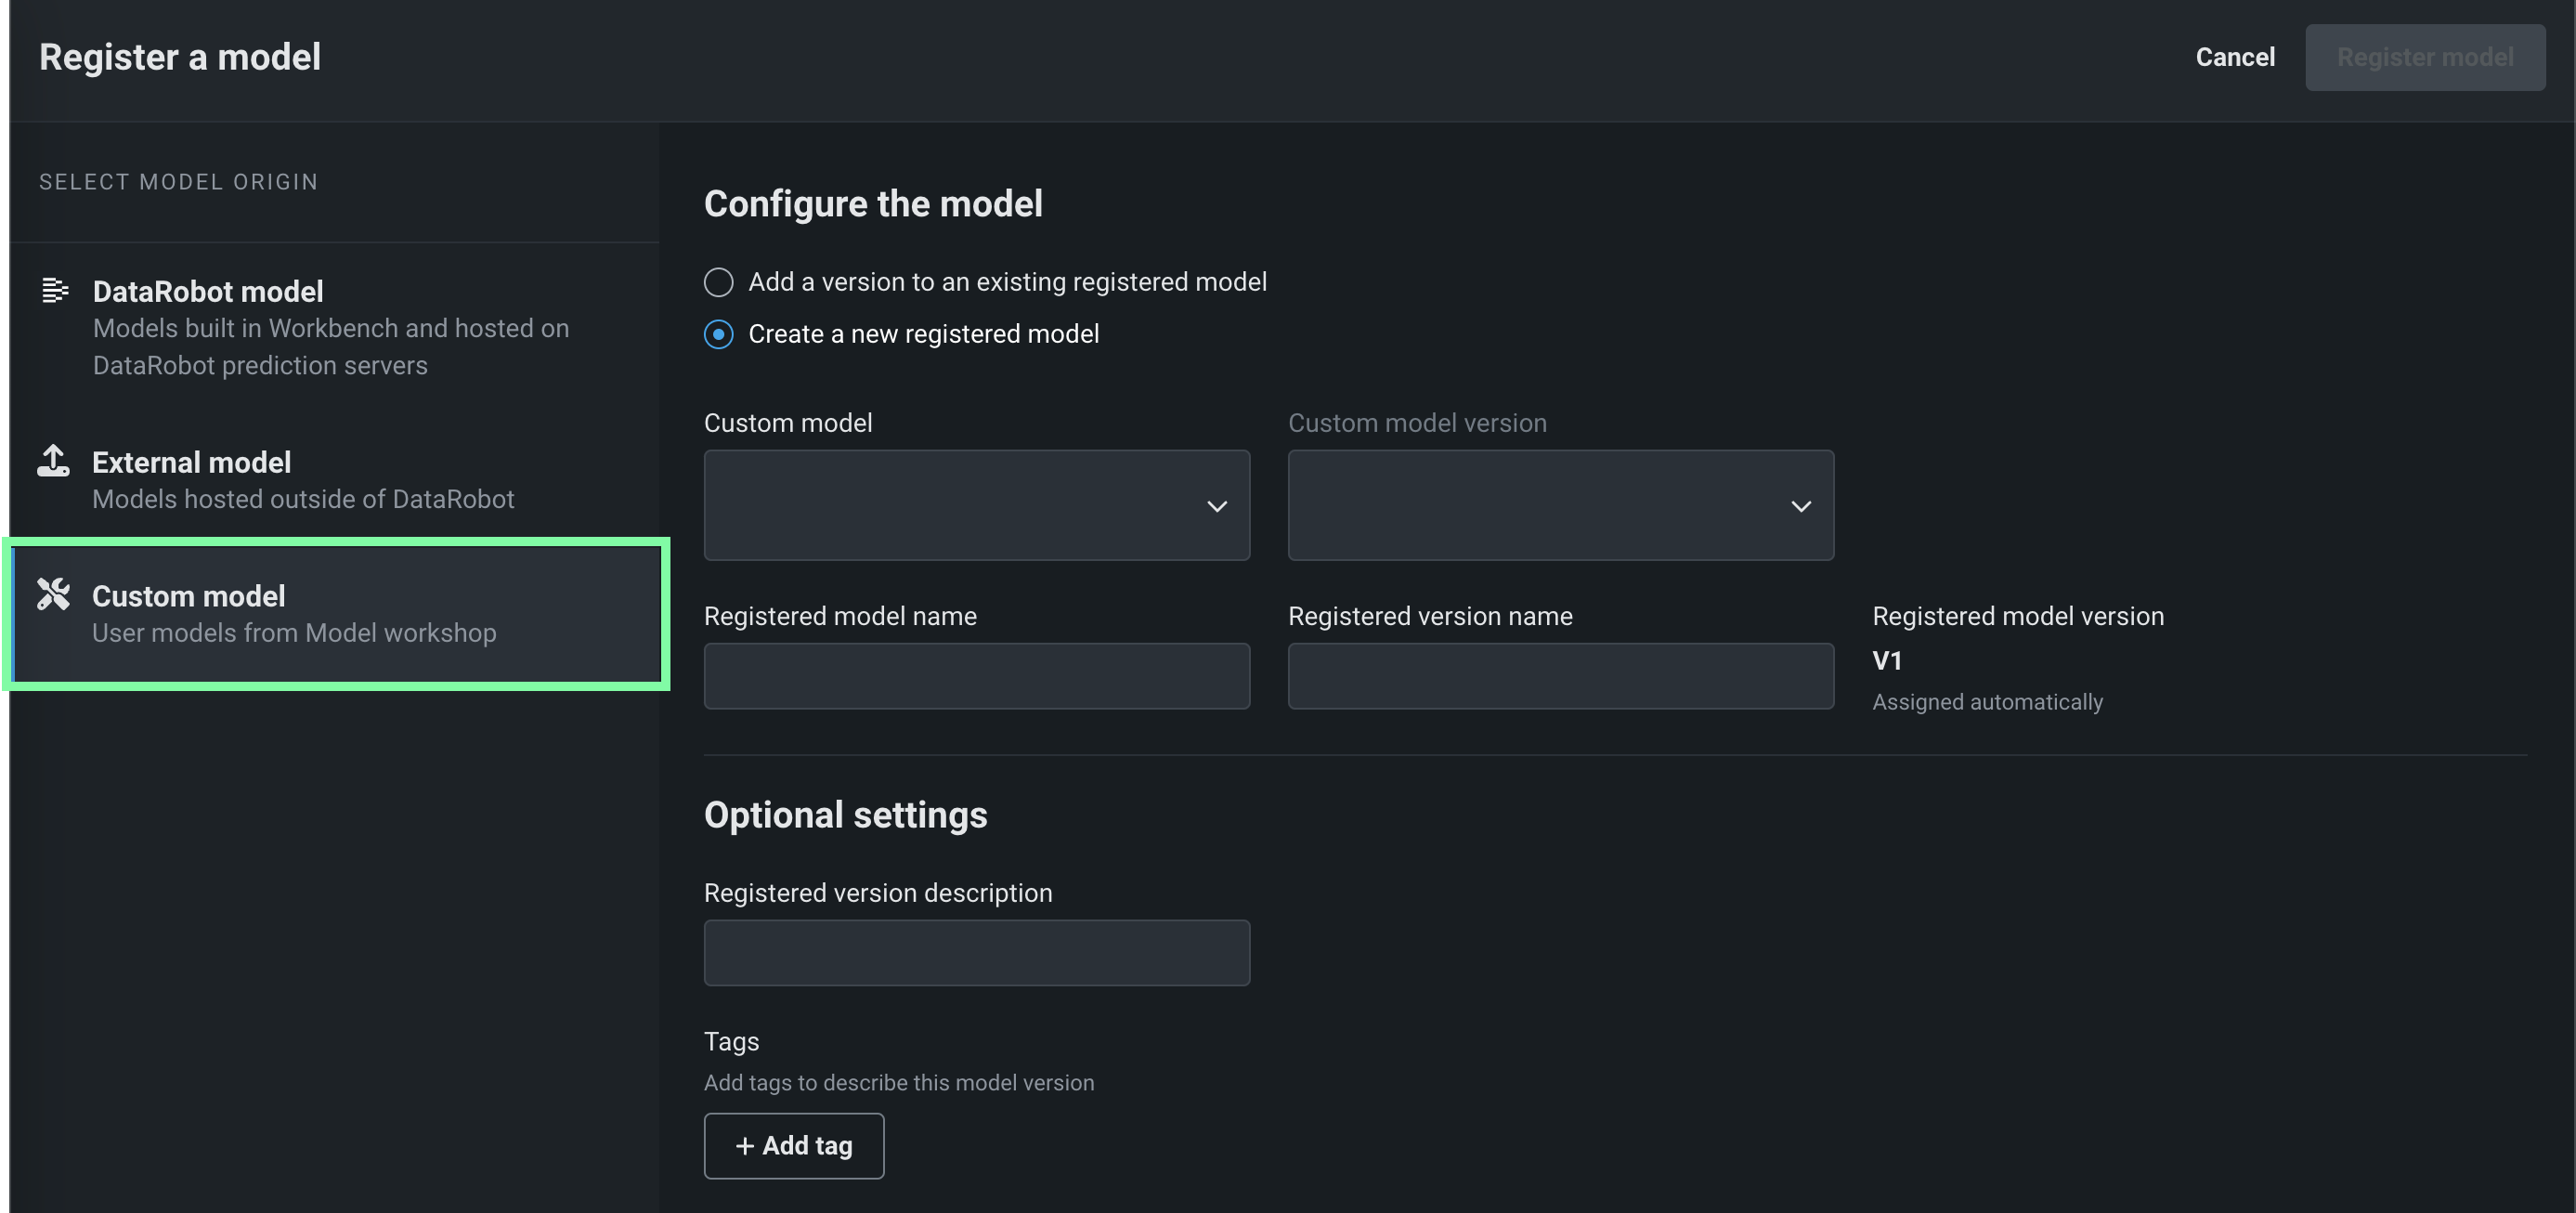This screenshot has width=2576, height=1213.
Task: Focus the Registered model name field
Action: pos(975,676)
